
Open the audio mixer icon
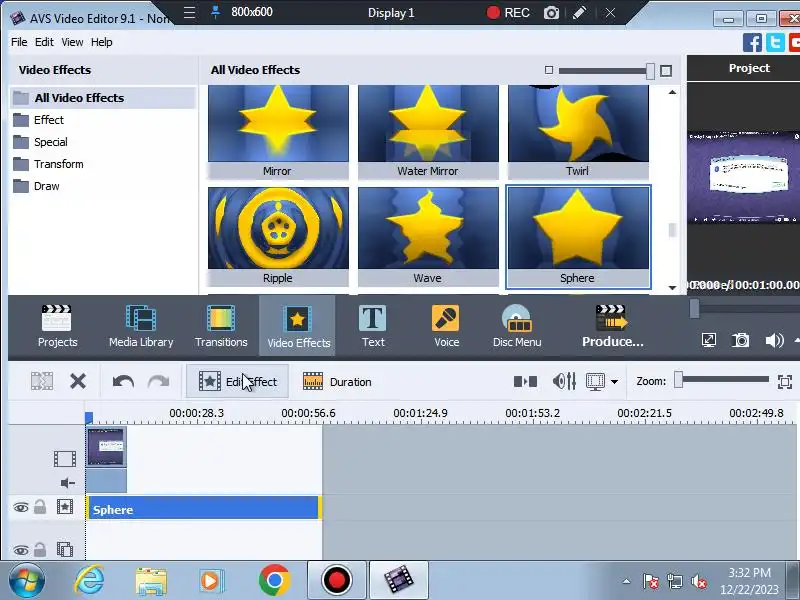pos(564,381)
